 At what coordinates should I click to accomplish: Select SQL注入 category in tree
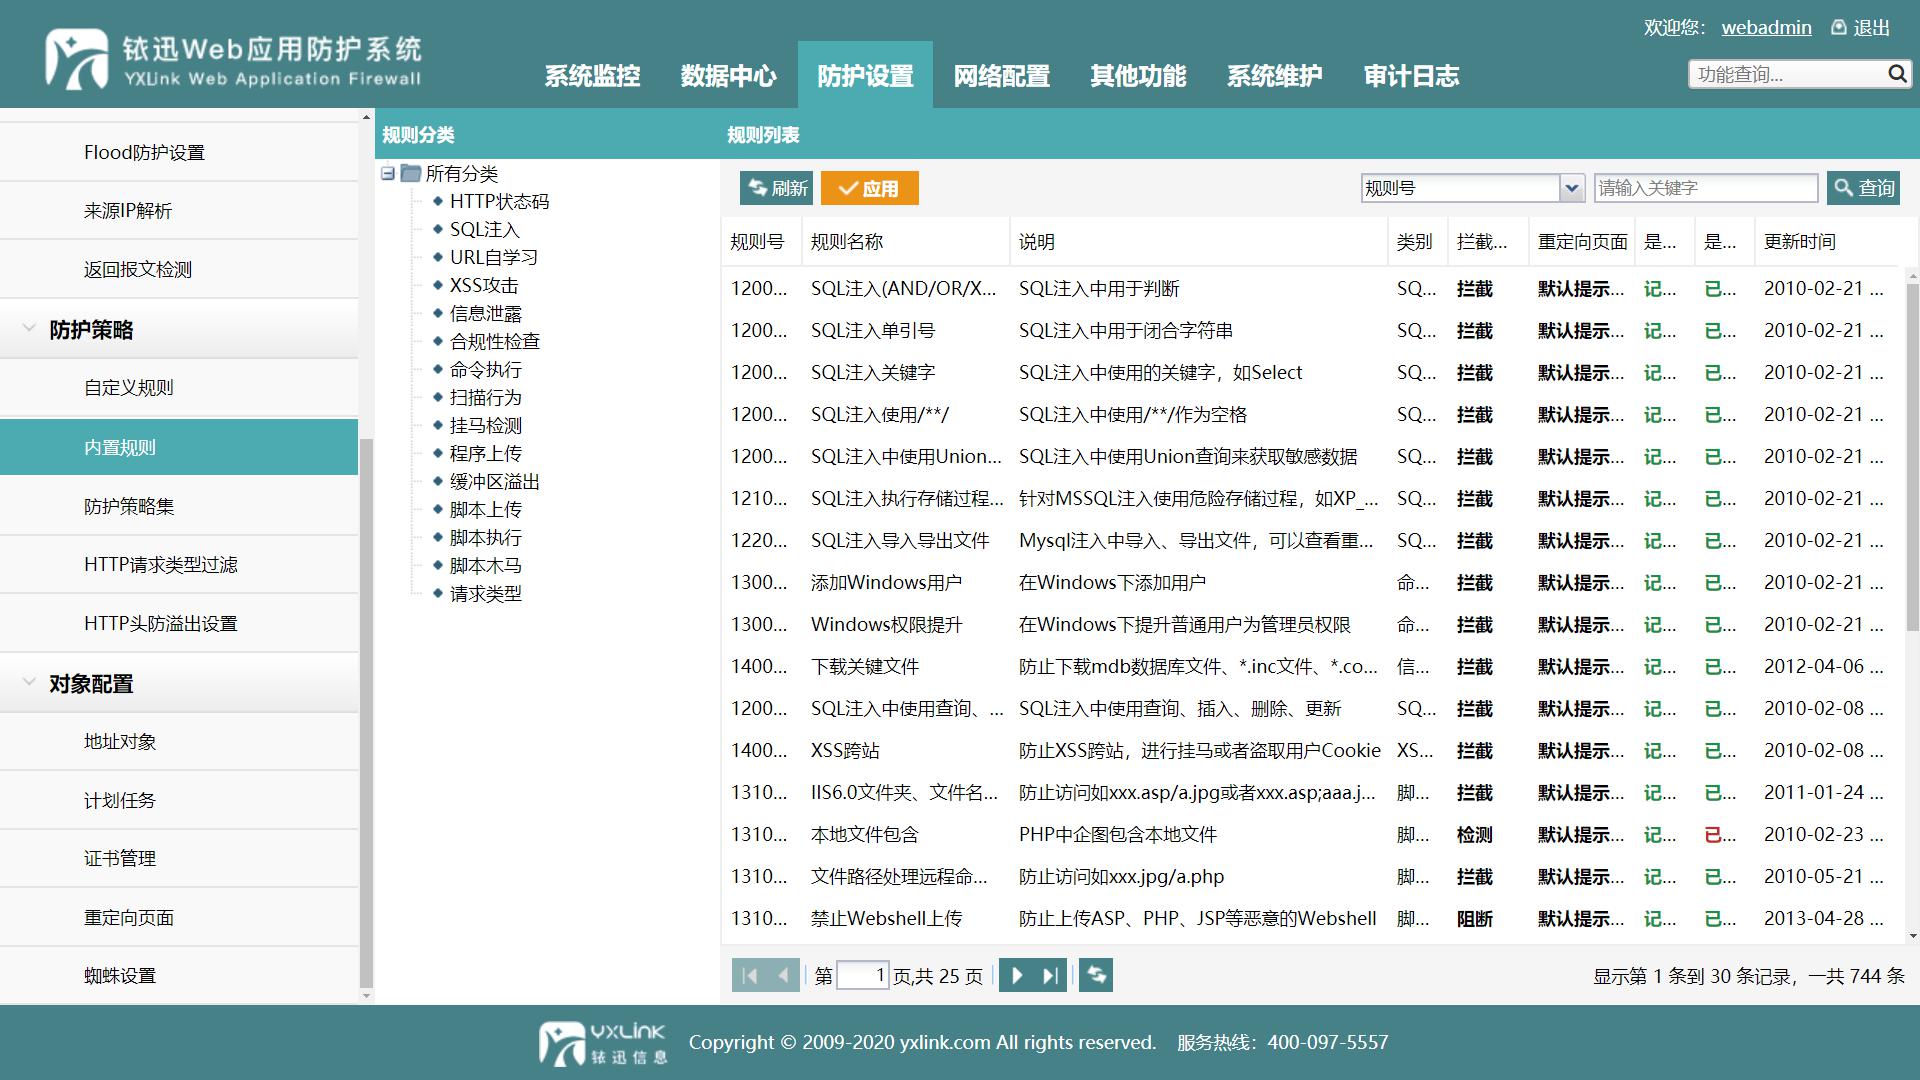[x=484, y=229]
